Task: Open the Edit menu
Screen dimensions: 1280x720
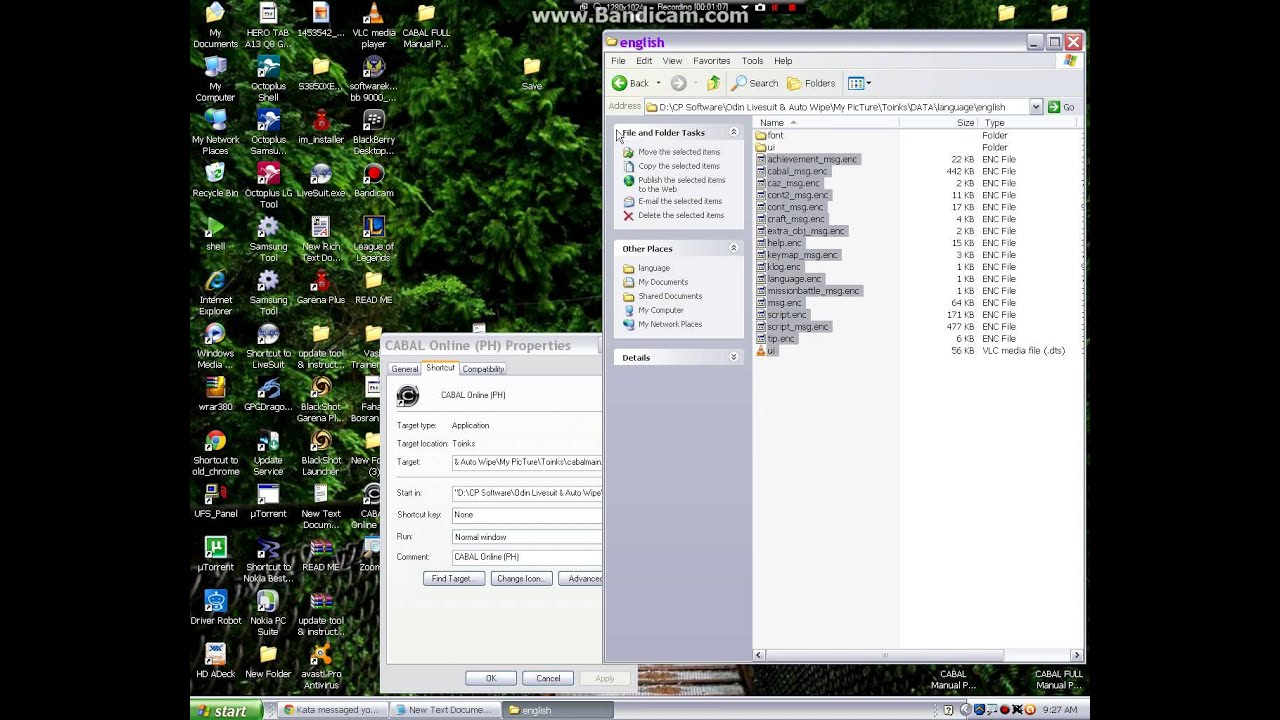Action: coord(644,61)
